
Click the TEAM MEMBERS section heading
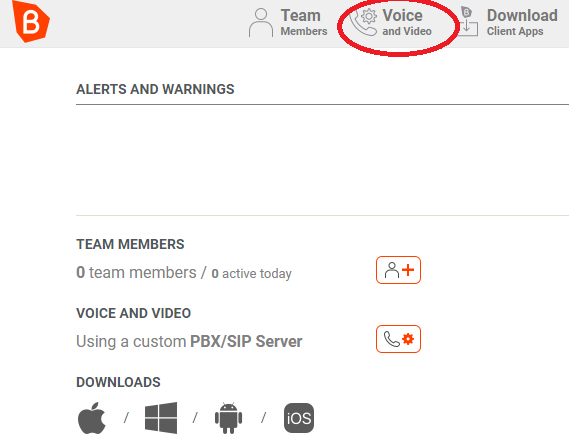(130, 244)
